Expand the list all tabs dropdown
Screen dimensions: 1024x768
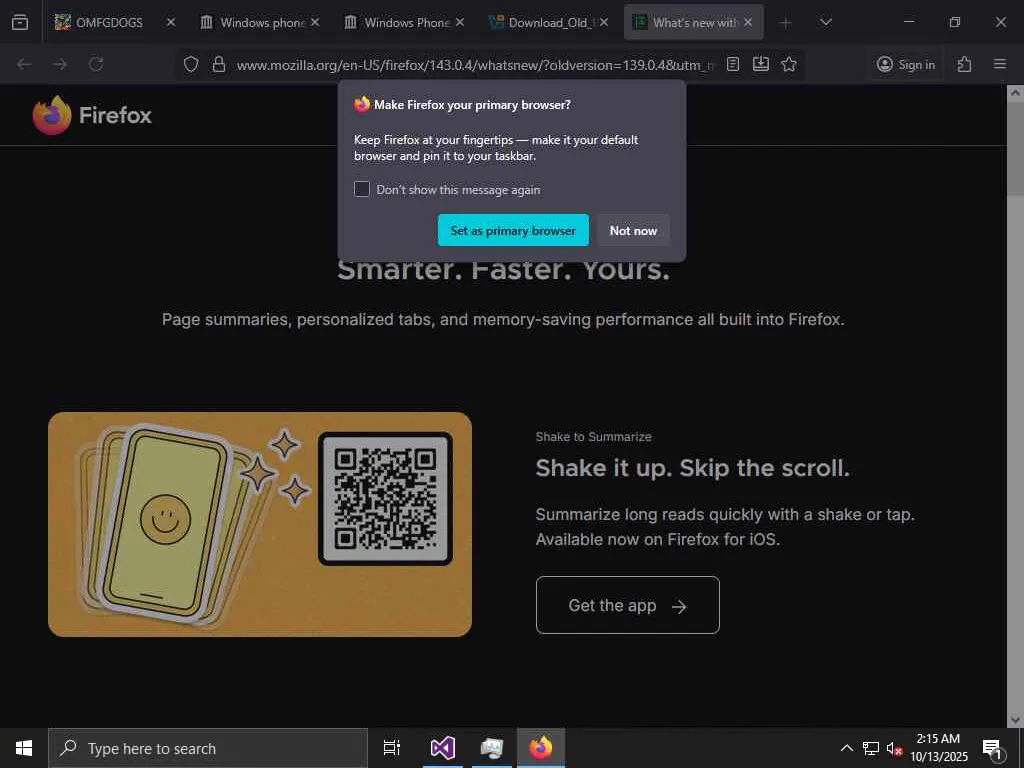point(825,22)
